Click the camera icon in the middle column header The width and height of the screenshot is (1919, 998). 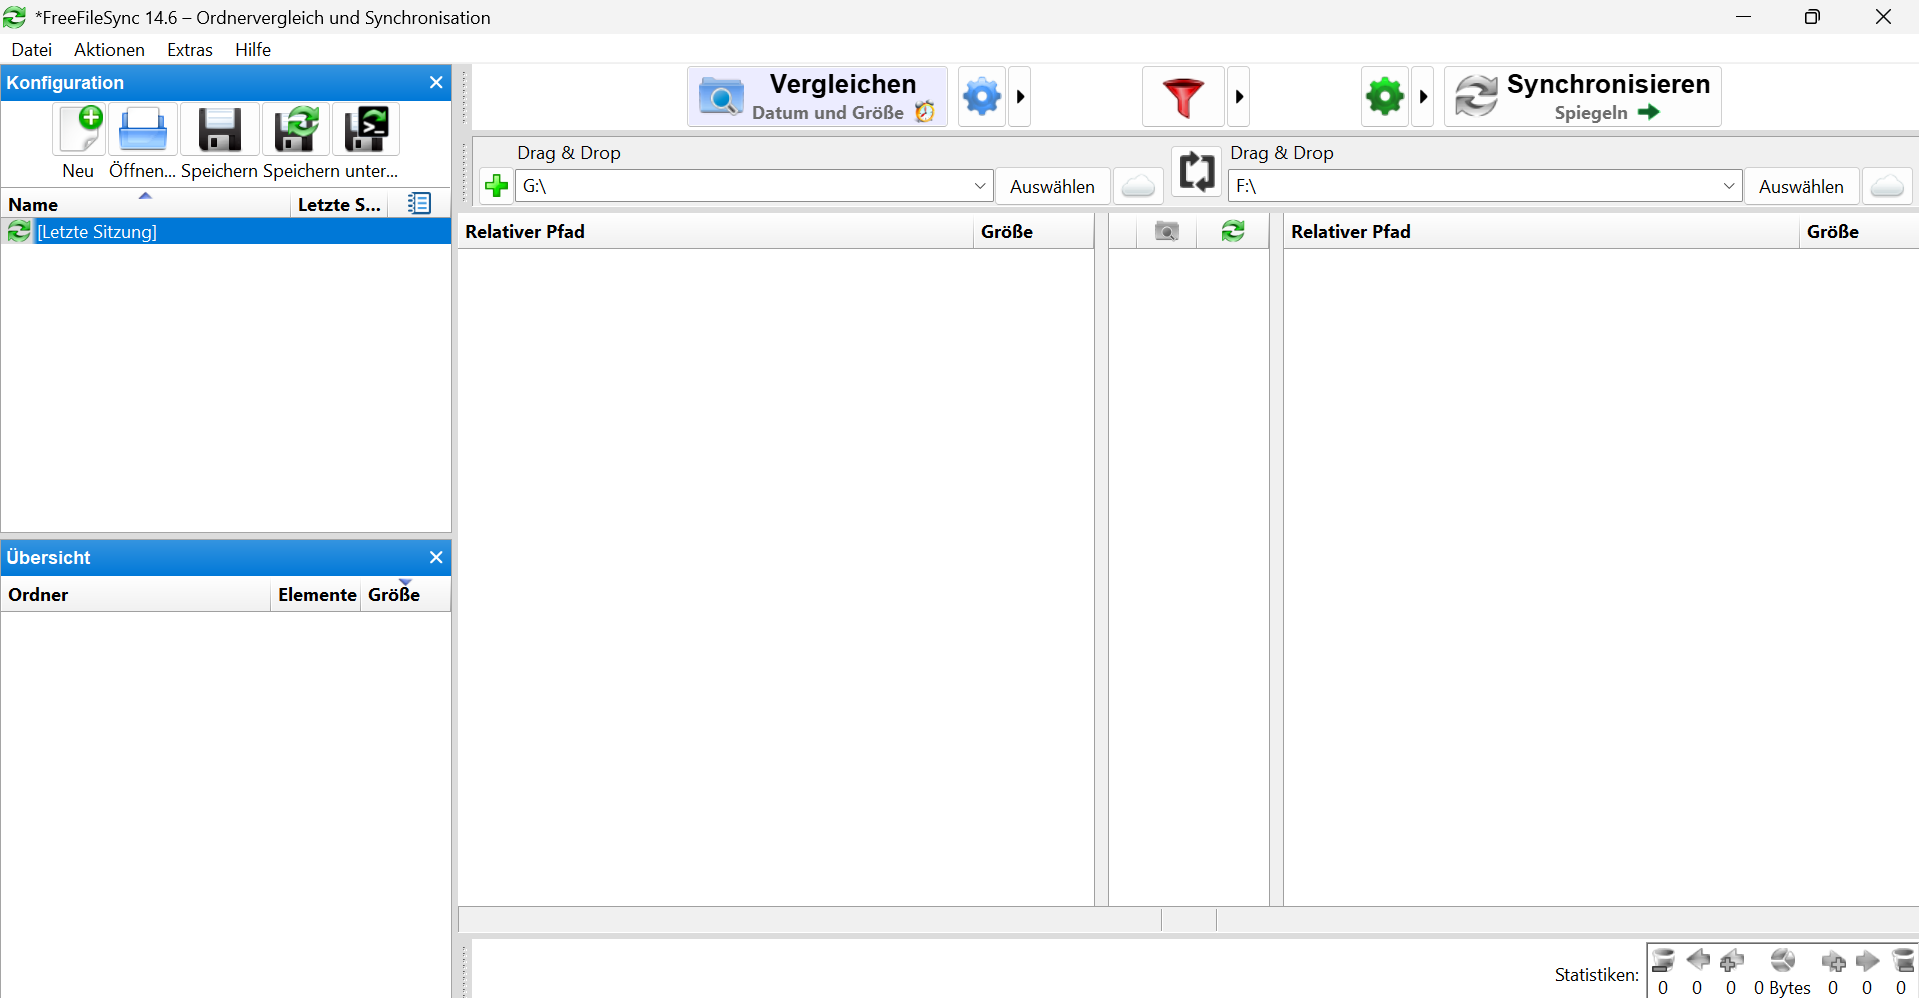coord(1166,232)
